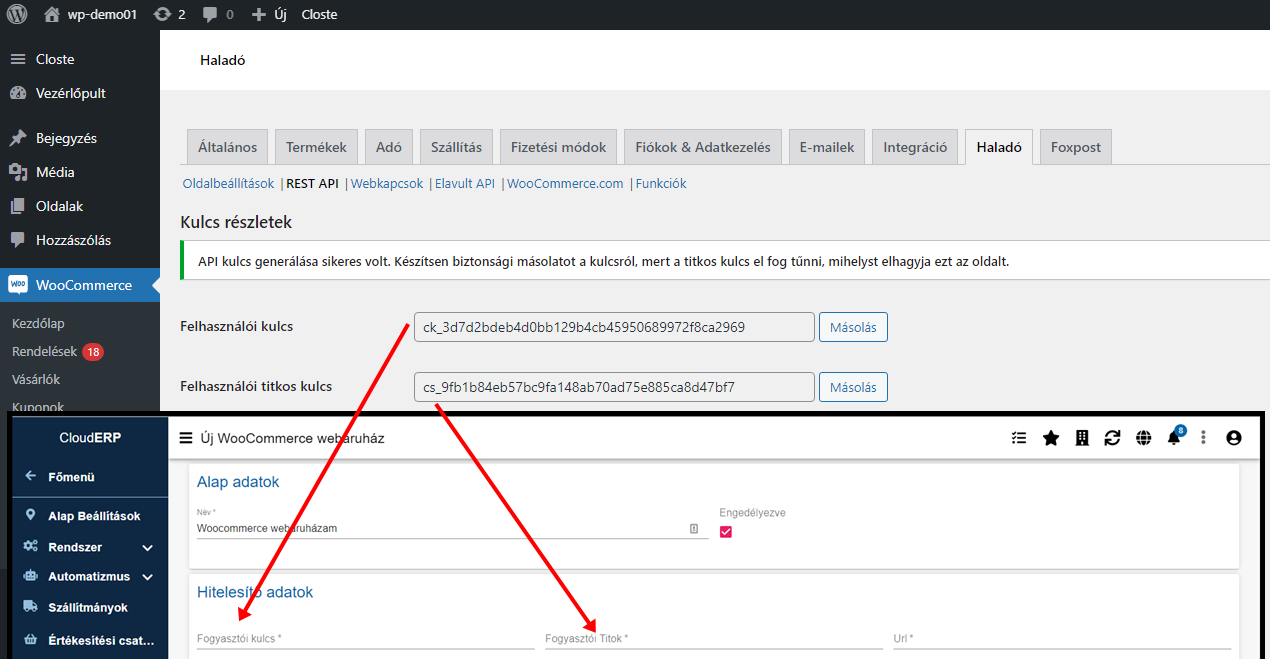1270x659 pixels.
Task: Switch to the Szállítás tab
Action: click(x=456, y=147)
